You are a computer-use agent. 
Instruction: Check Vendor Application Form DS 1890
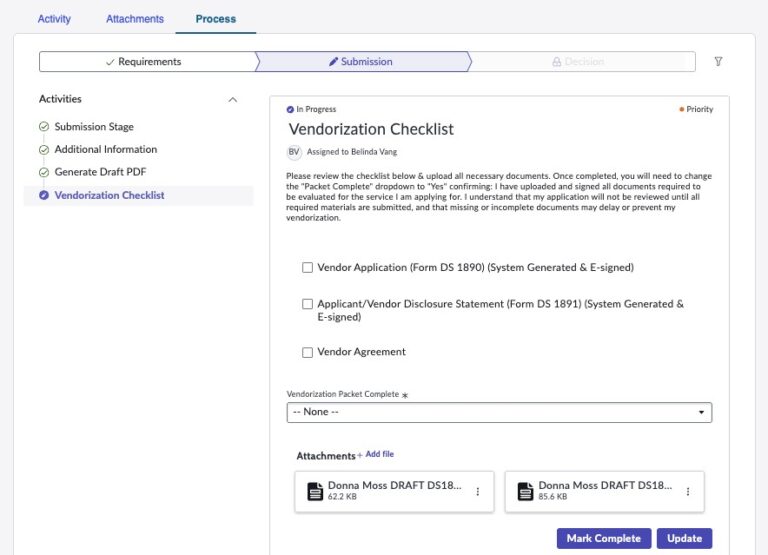pos(307,267)
